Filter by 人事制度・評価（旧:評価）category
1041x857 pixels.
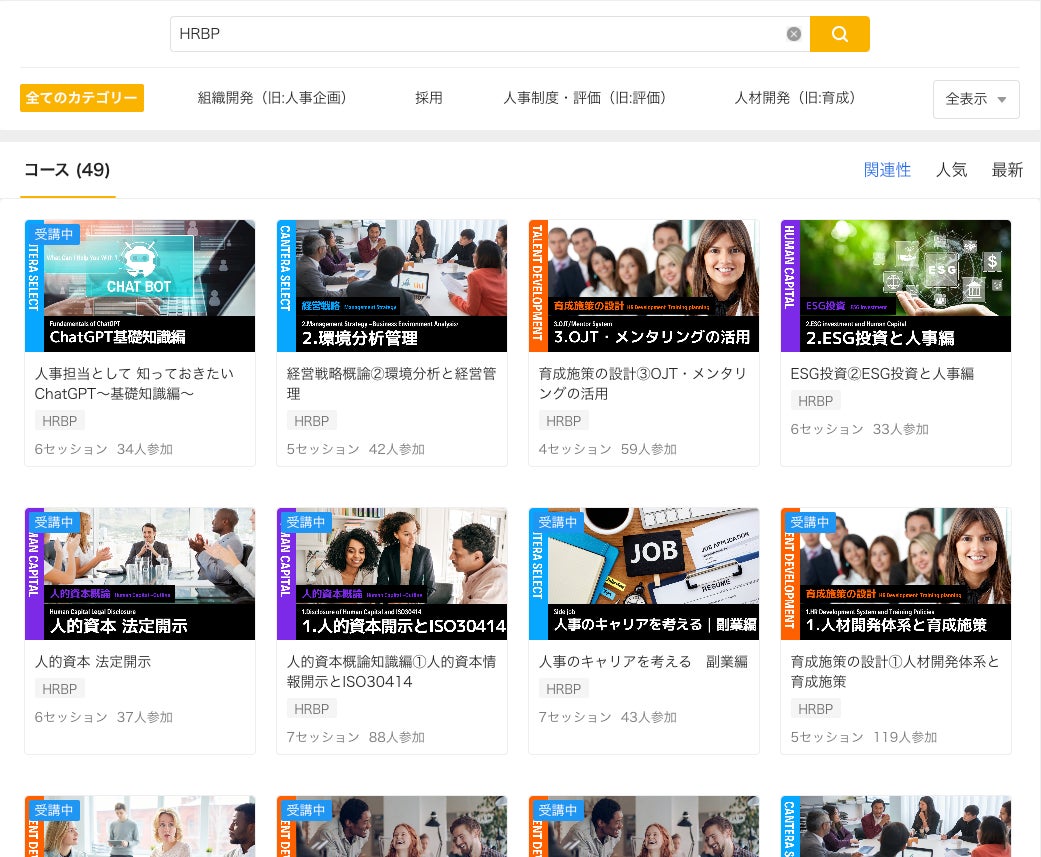[x=584, y=98]
